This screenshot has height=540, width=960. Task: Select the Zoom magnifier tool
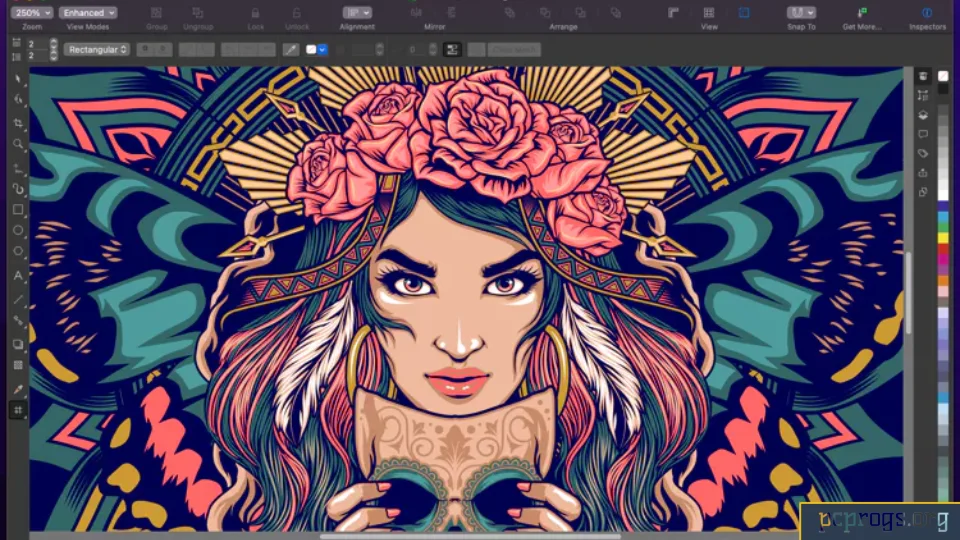18,144
